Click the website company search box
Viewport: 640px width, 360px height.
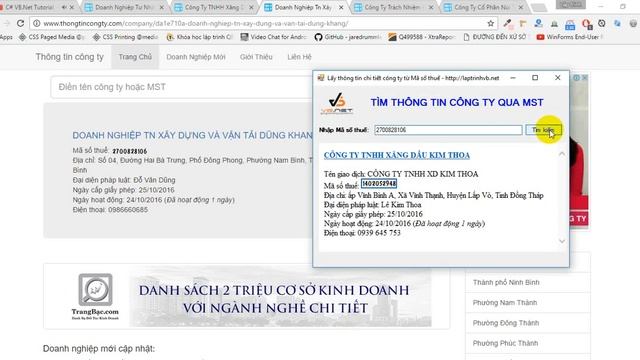182,87
